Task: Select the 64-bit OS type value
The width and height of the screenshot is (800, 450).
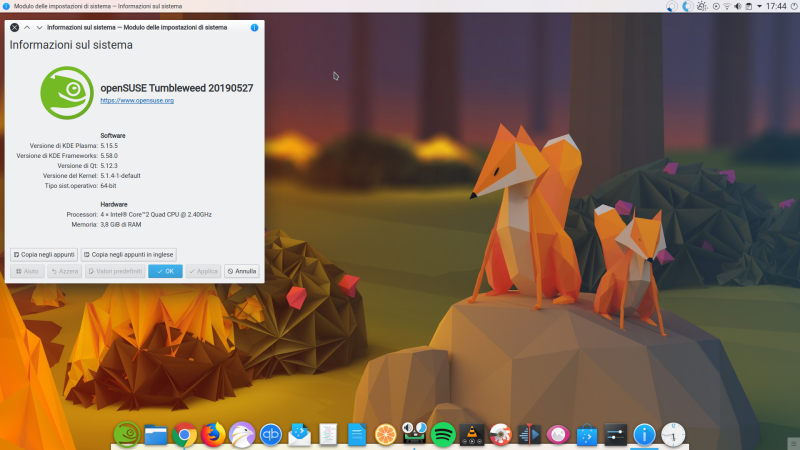Action: click(x=108, y=186)
